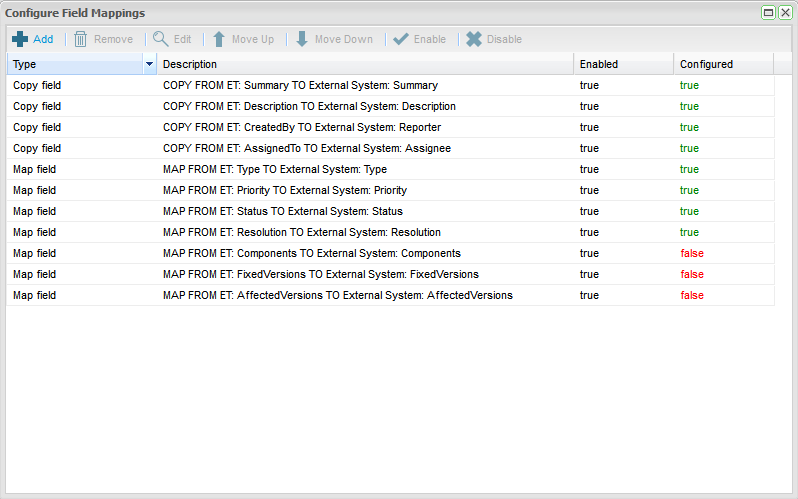Viewport: 798px width, 499px height.
Task: Maximize the Configure Field Mappings window
Action: pos(768,13)
